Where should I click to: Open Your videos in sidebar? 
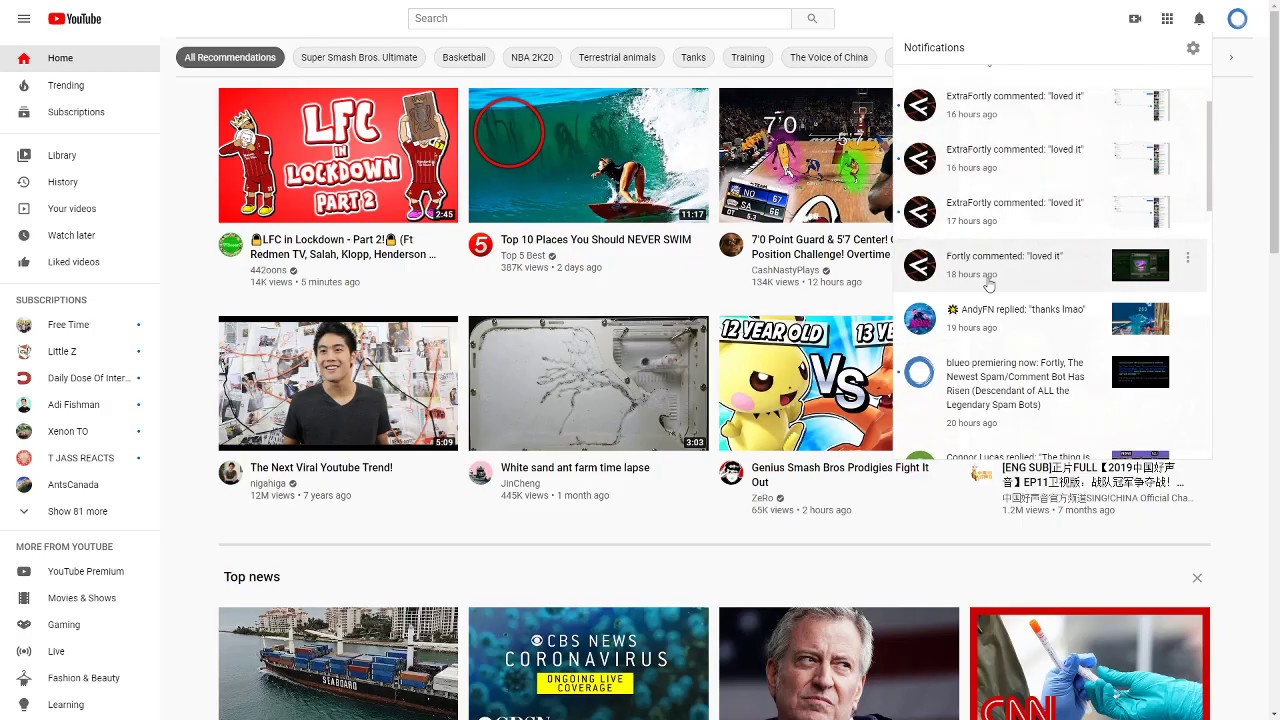pyautogui.click(x=80, y=209)
